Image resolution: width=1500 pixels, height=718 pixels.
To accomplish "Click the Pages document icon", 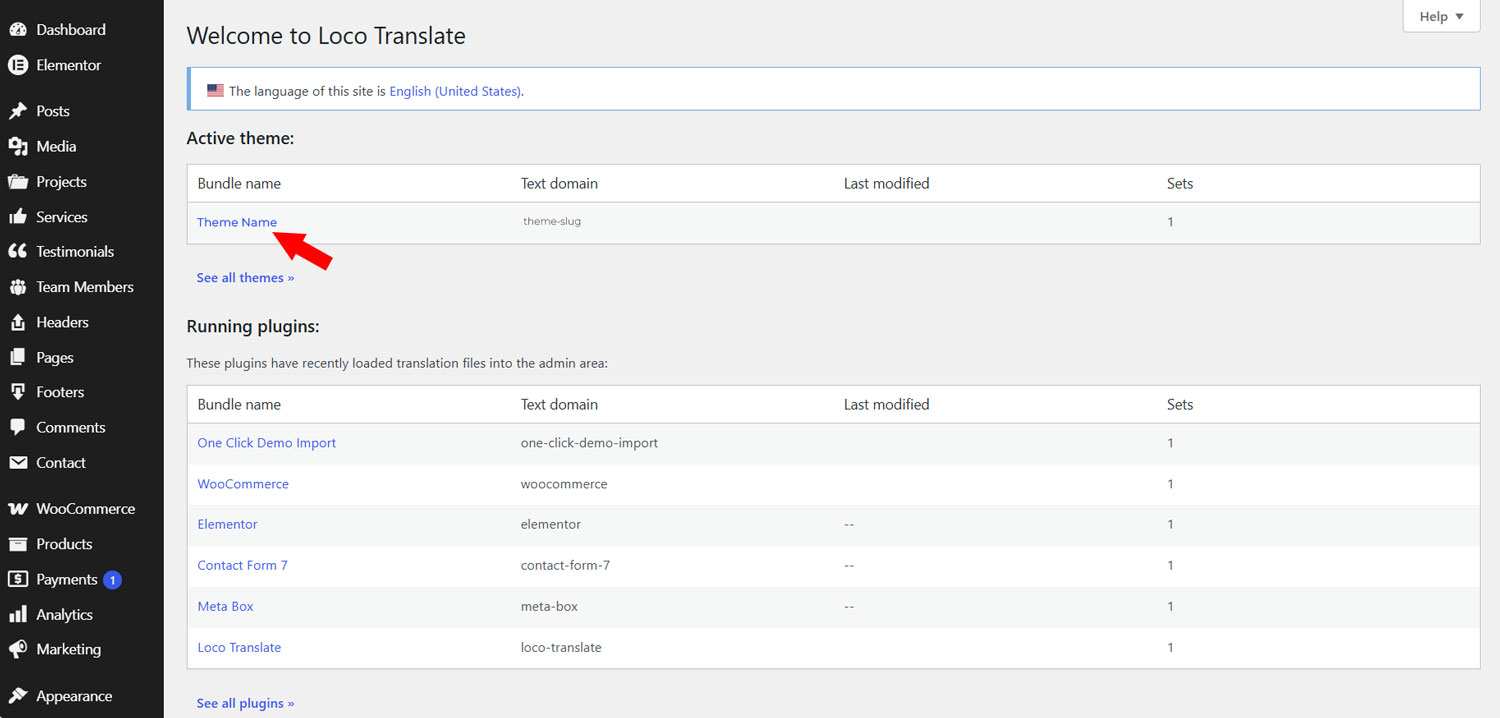I will click(18, 357).
